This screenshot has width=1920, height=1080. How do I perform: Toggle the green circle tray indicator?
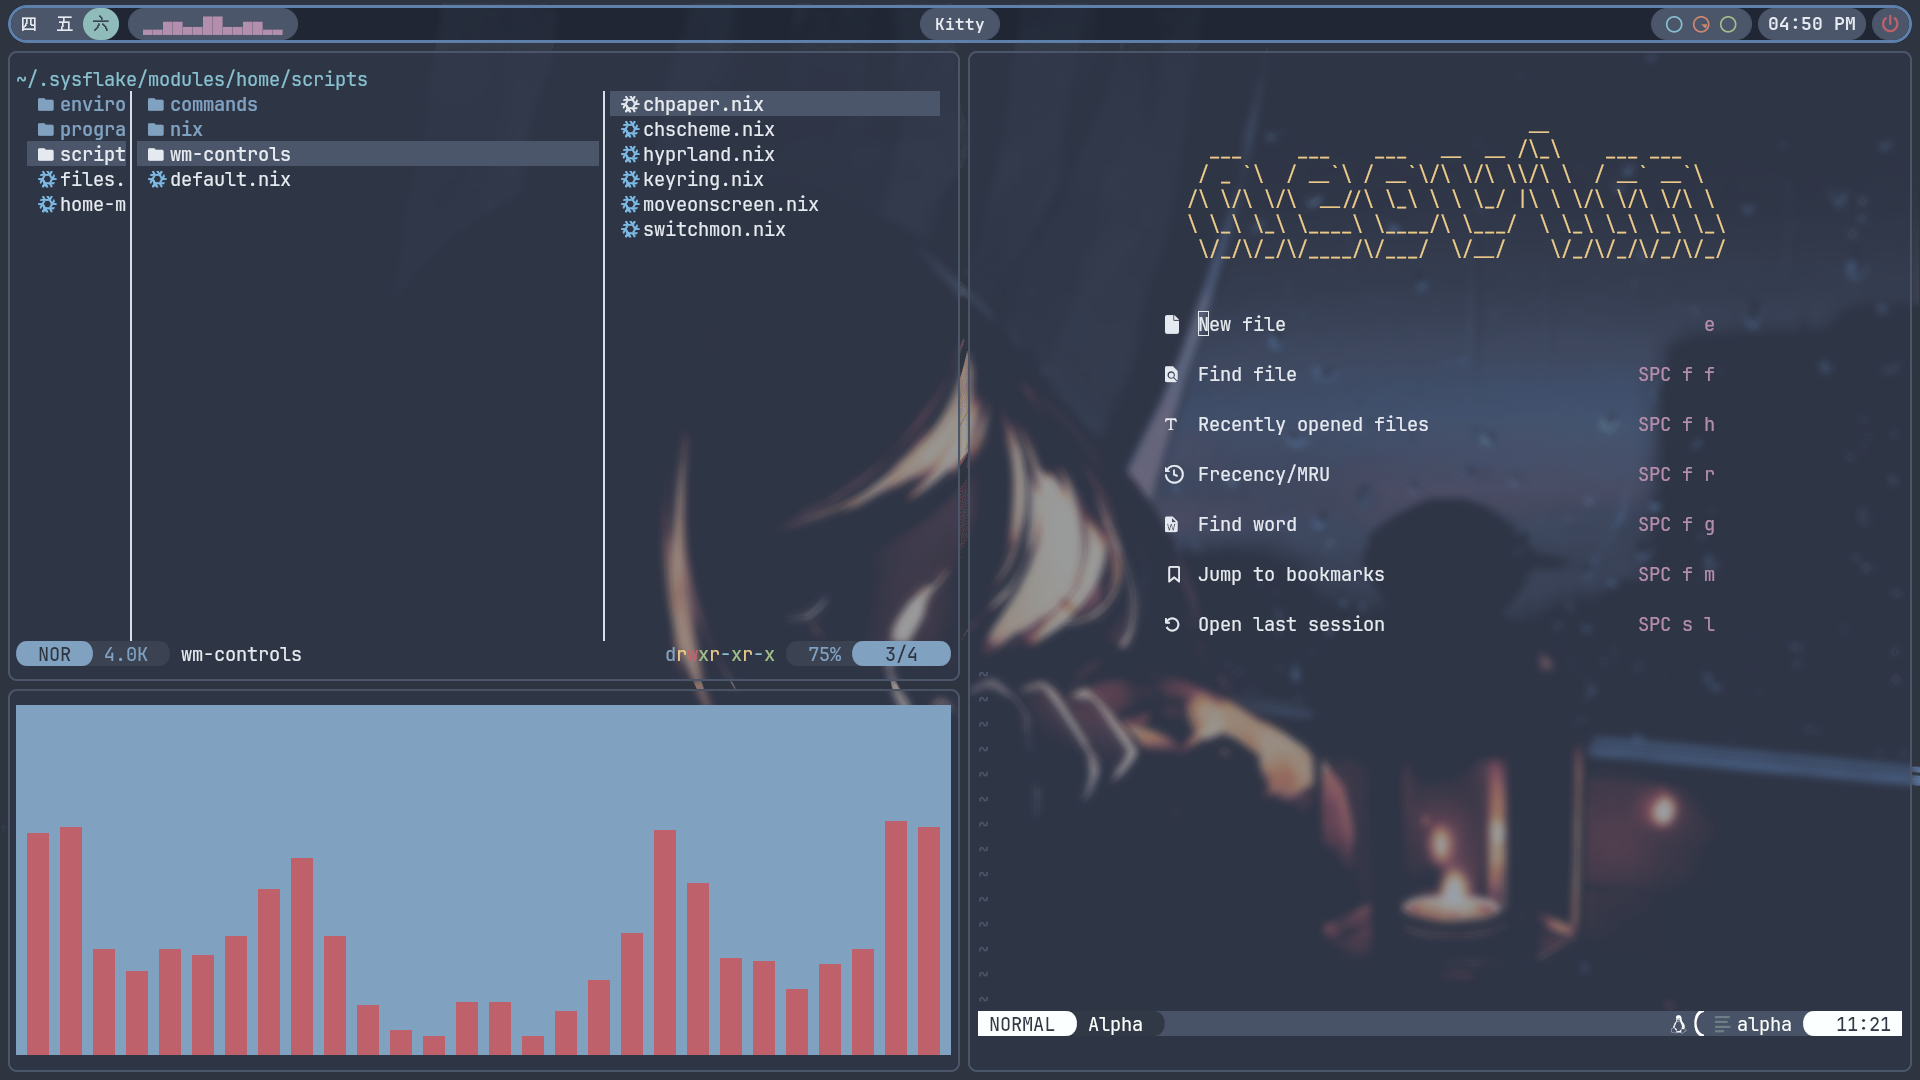coord(1728,24)
